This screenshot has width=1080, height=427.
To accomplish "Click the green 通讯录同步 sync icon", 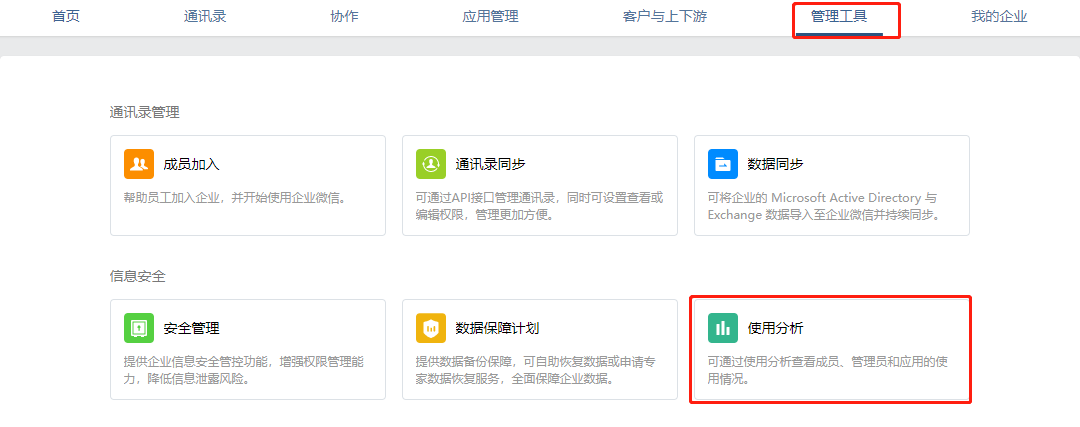I will [431, 164].
